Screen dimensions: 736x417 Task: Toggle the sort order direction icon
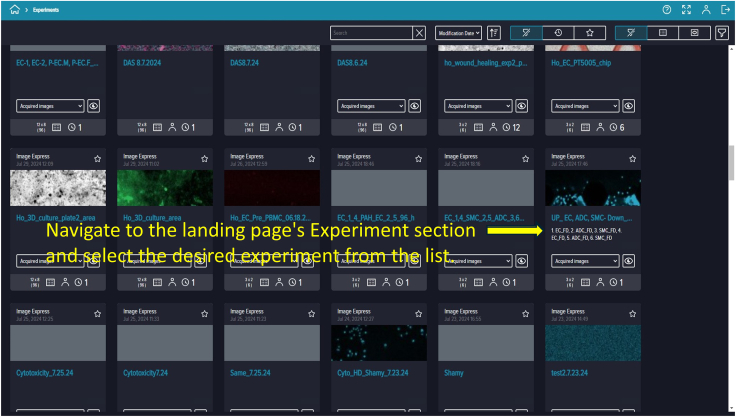click(493, 33)
